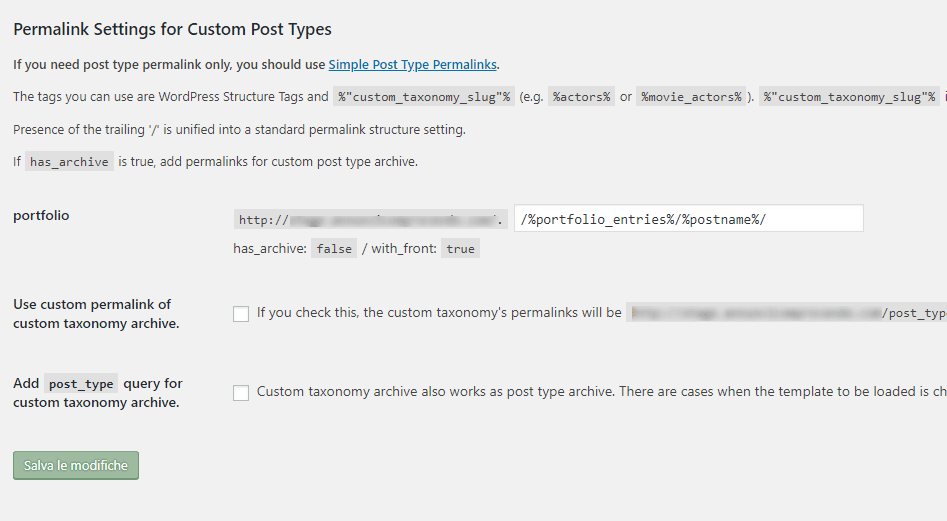Screen dimensions: 947x521
Task: Click the portfolio post type label
Action: coord(41,215)
